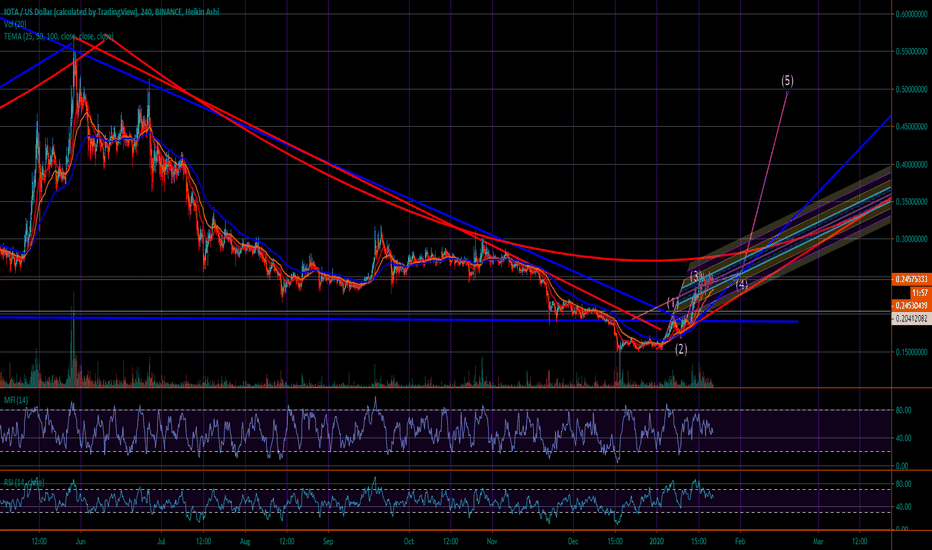This screenshot has height=550, width=932.
Task: Click the Jun date on time axis
Action: pyautogui.click(x=81, y=542)
